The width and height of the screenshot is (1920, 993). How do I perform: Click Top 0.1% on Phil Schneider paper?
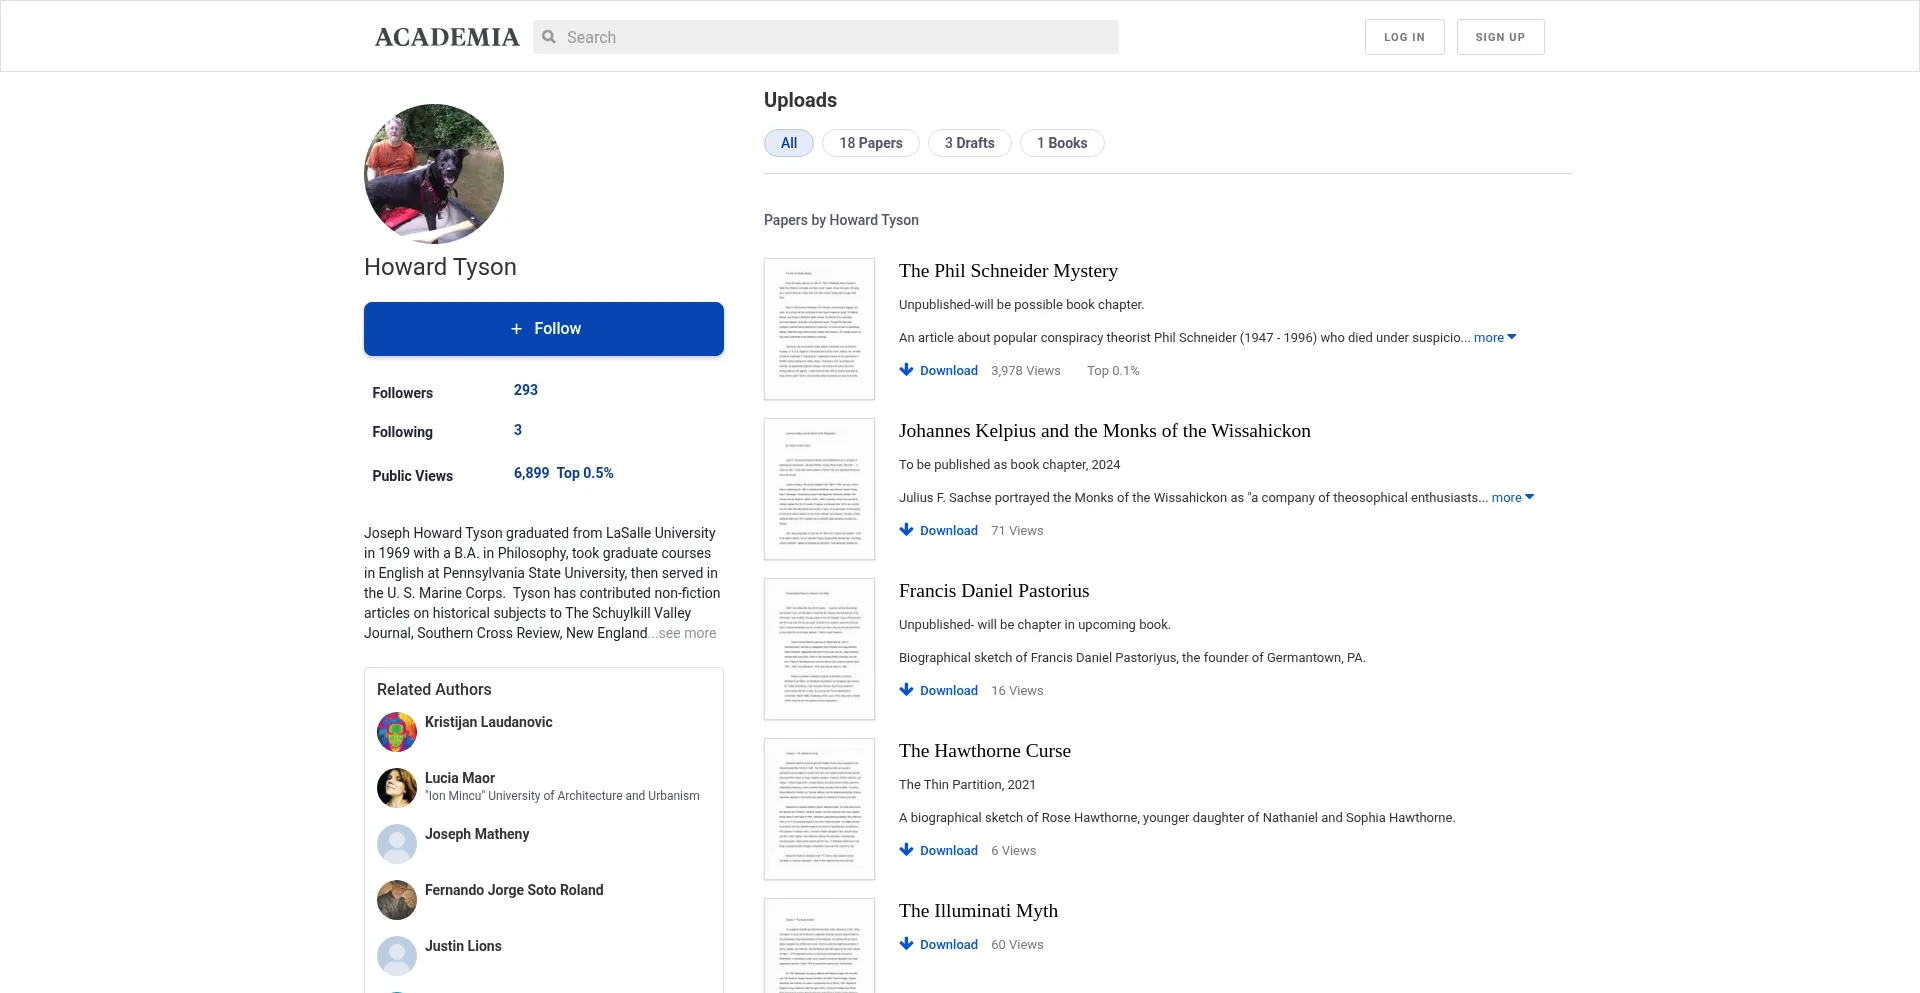[x=1113, y=371]
